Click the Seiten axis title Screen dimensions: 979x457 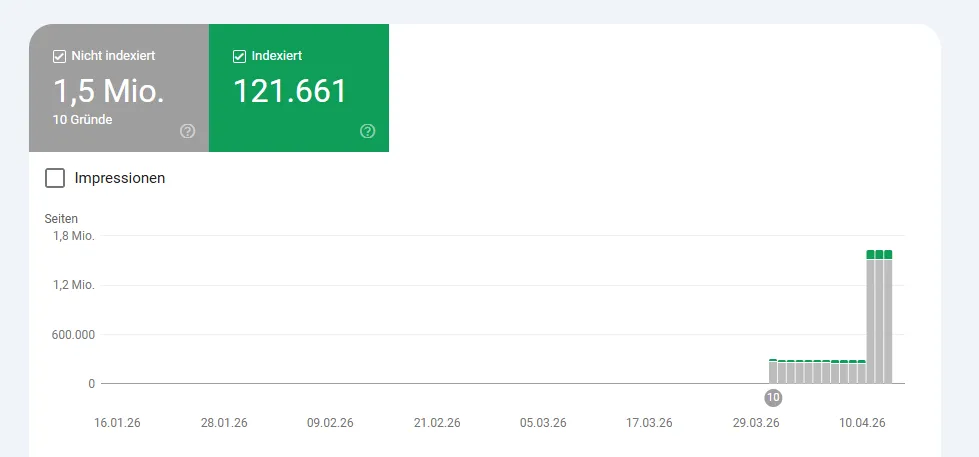click(61, 218)
